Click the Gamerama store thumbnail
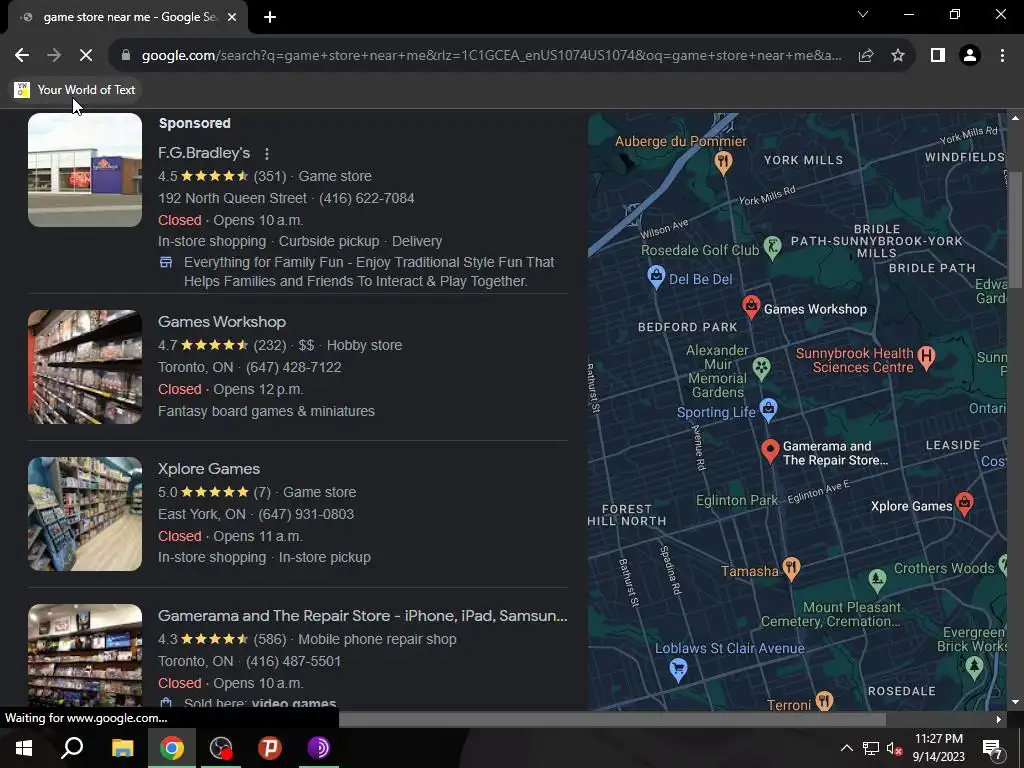This screenshot has width=1024, height=768. coord(85,655)
